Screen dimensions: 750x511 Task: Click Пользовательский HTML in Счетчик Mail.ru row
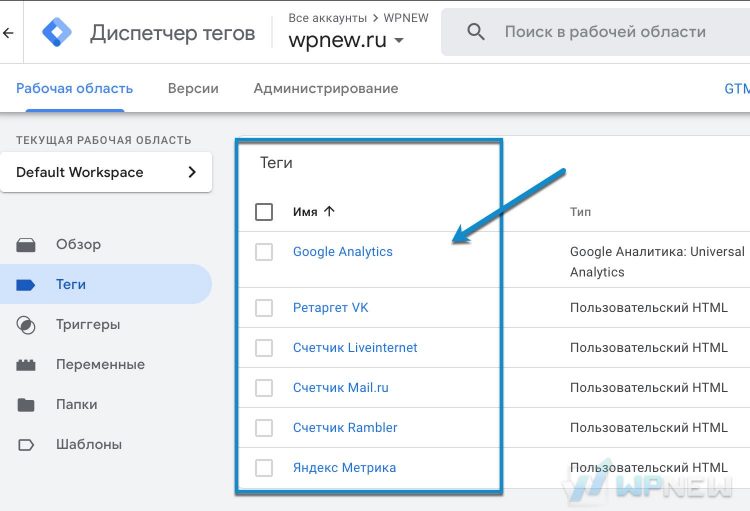click(x=649, y=388)
